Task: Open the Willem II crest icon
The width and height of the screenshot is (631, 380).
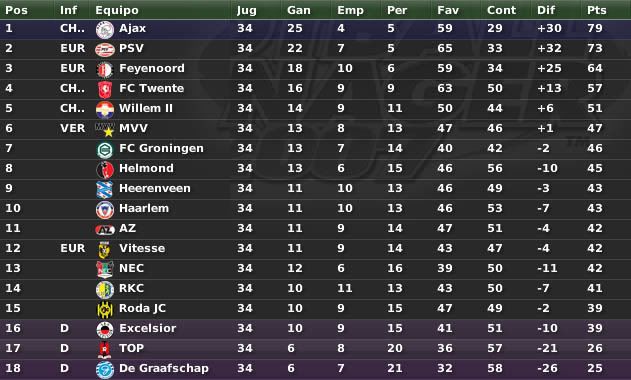Action: tap(105, 109)
